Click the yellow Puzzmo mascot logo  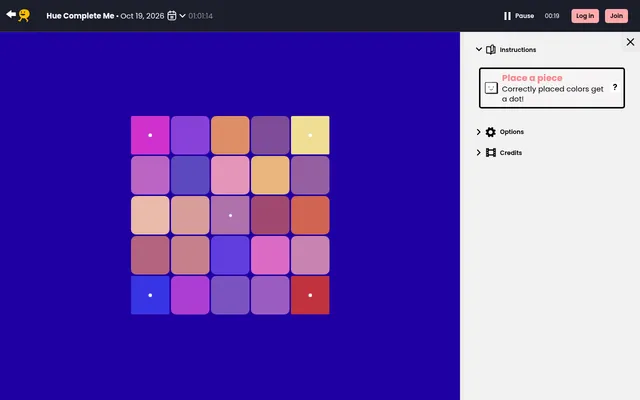(x=24, y=16)
